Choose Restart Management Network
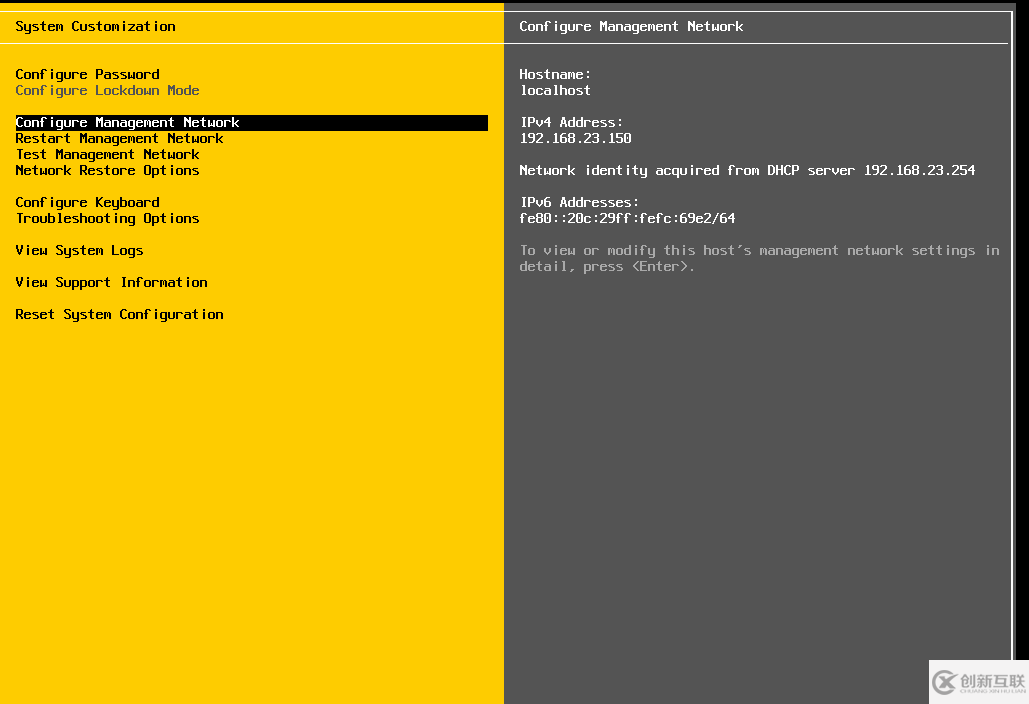 (x=119, y=138)
